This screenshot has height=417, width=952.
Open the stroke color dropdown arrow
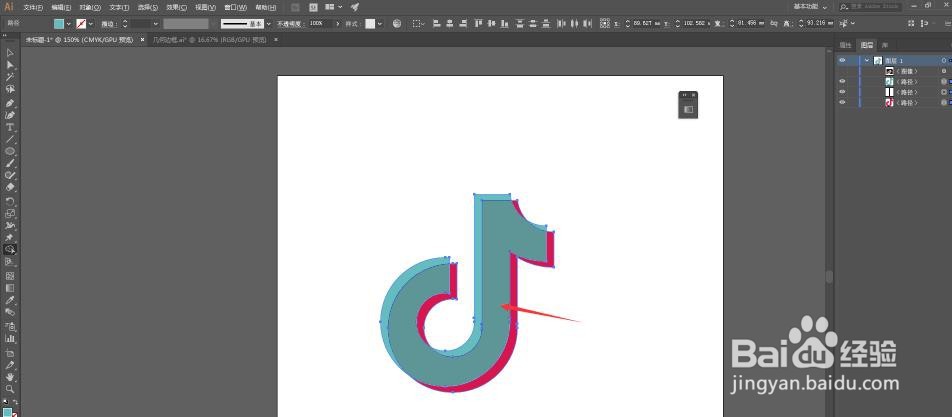(91, 24)
